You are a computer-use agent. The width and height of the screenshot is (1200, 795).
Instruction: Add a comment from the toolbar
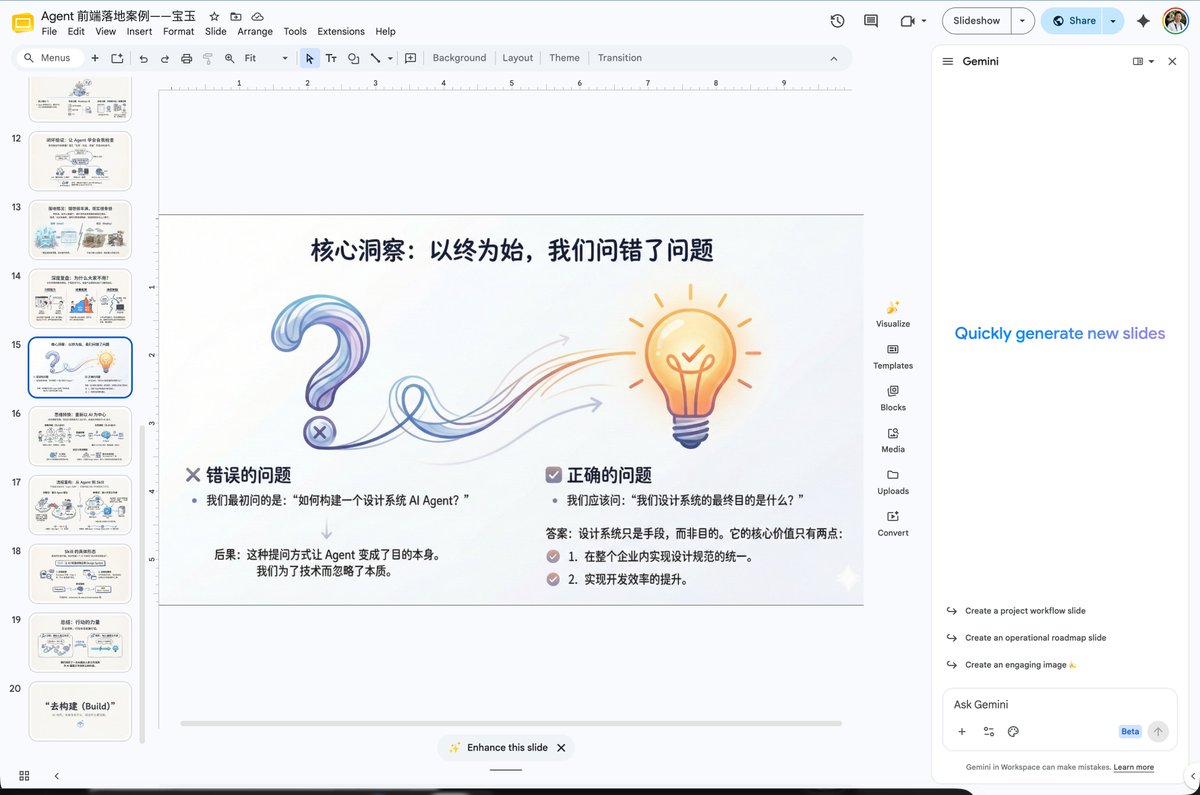point(411,58)
